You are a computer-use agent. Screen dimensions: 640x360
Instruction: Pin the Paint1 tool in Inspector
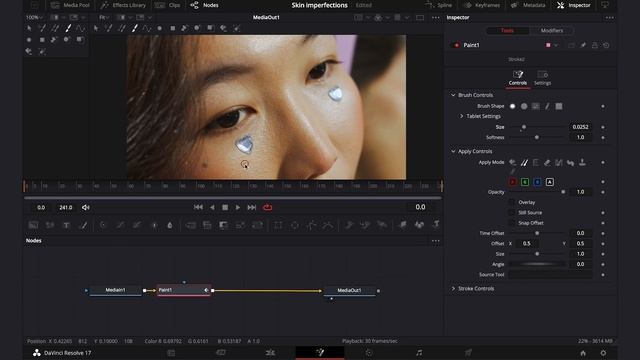[583, 45]
